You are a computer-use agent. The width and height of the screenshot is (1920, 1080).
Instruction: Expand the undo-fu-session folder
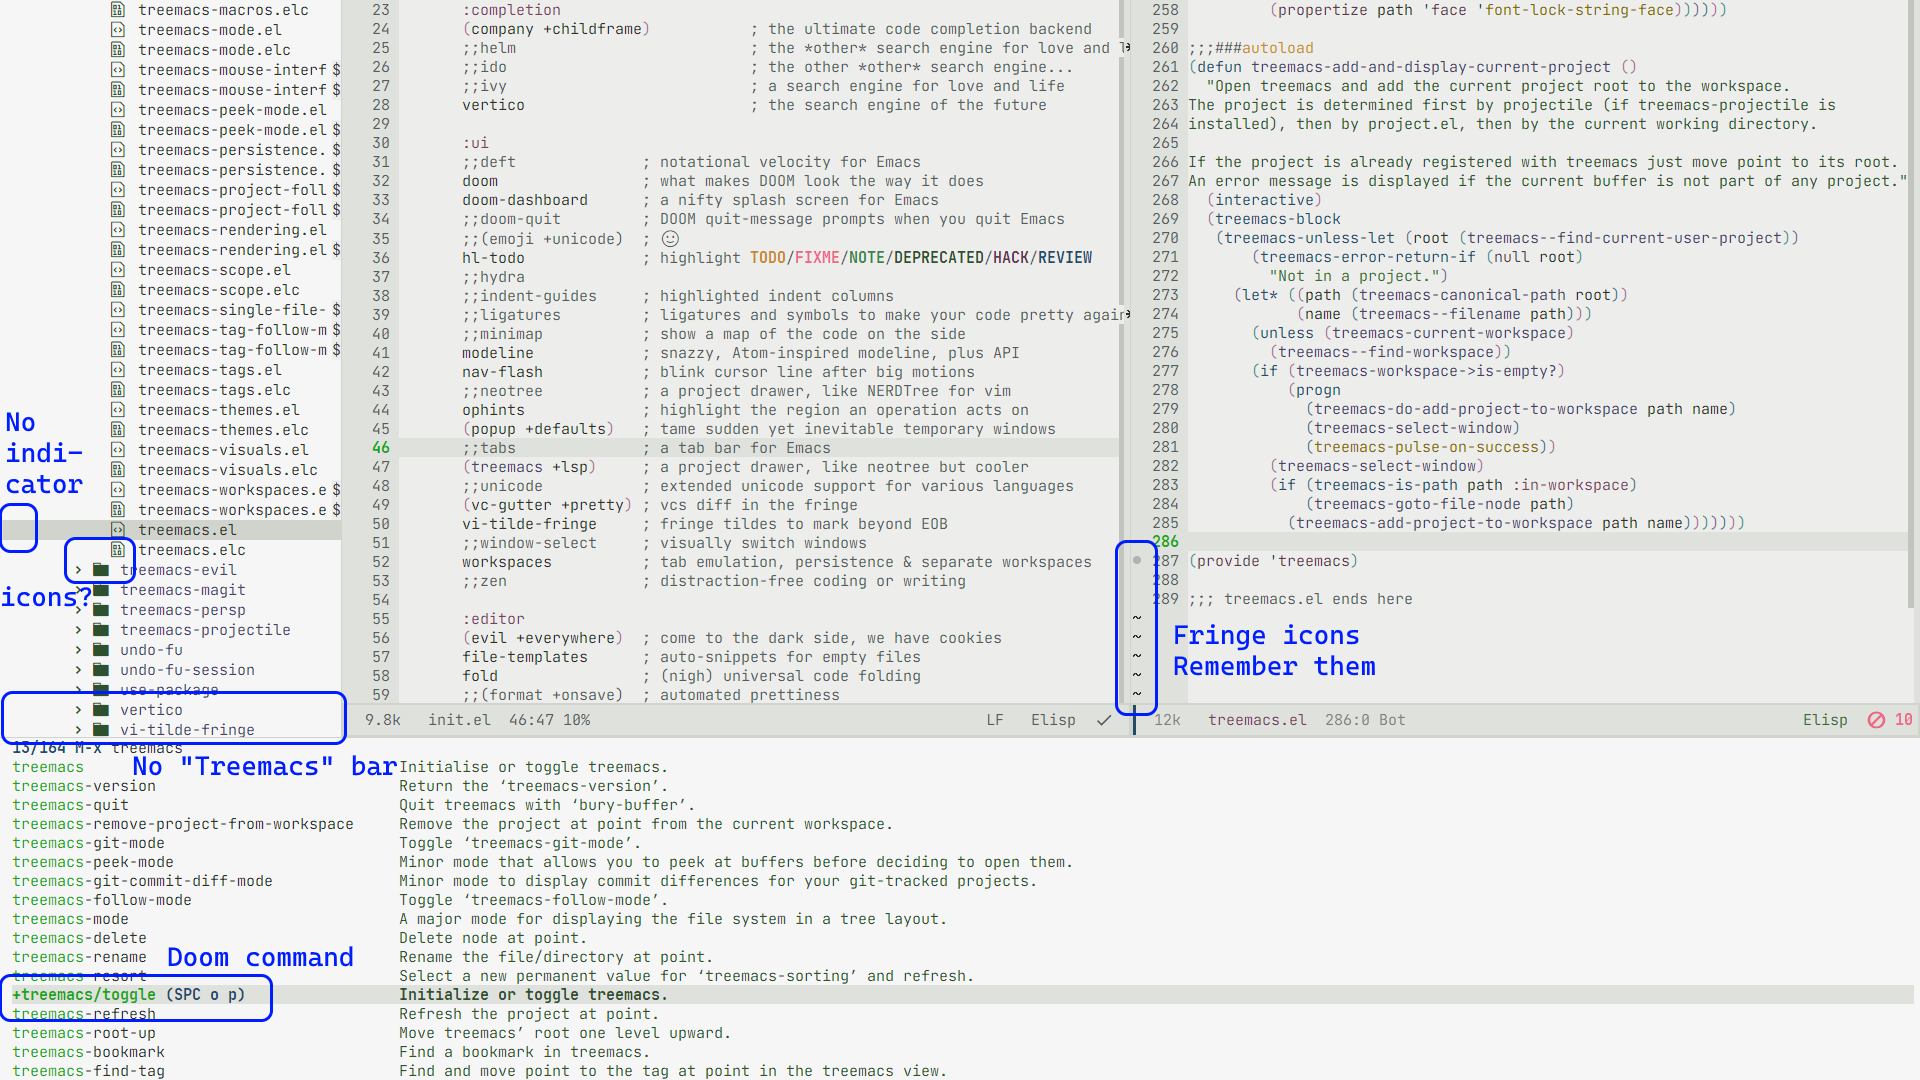click(x=77, y=670)
